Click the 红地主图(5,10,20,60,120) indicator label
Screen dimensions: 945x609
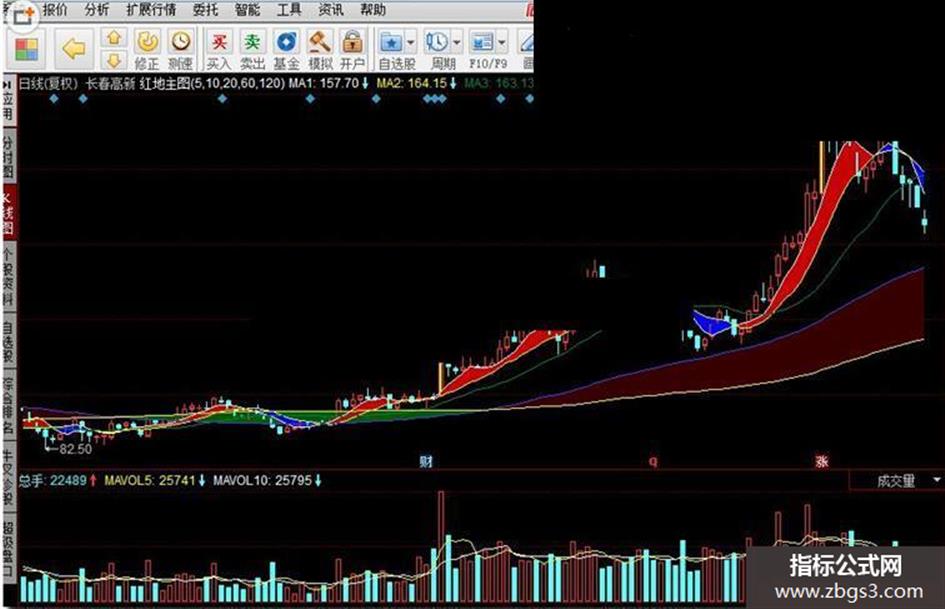click(212, 83)
